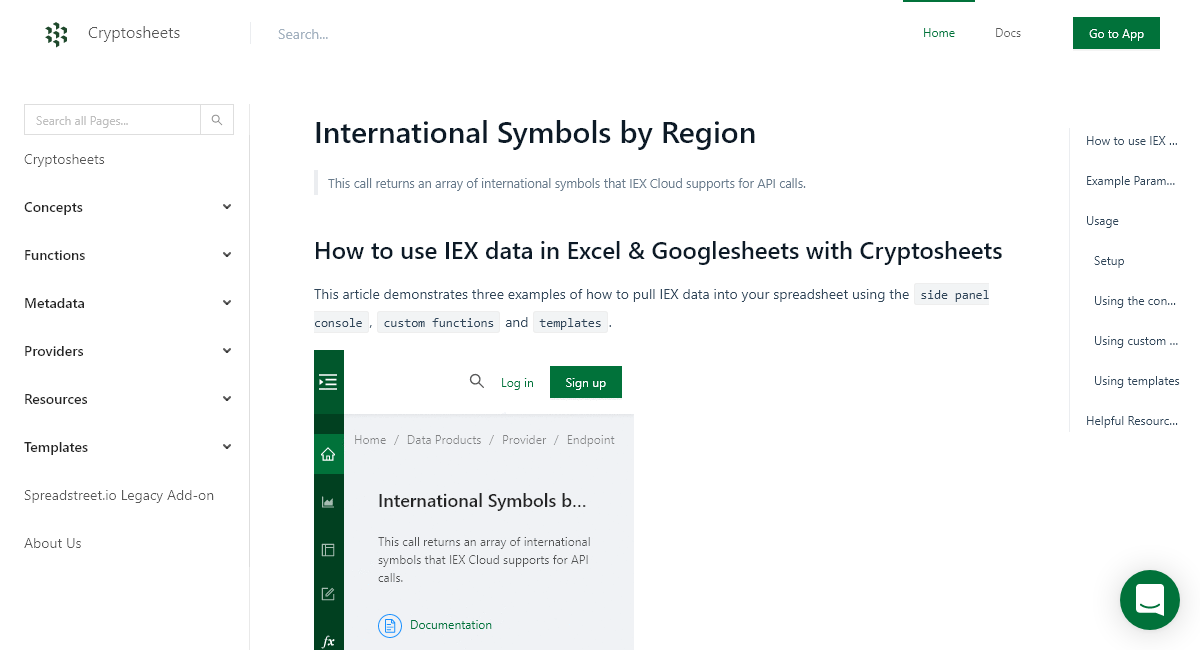Select the home icon in the app sidebar
1200x650 pixels.
(328, 453)
